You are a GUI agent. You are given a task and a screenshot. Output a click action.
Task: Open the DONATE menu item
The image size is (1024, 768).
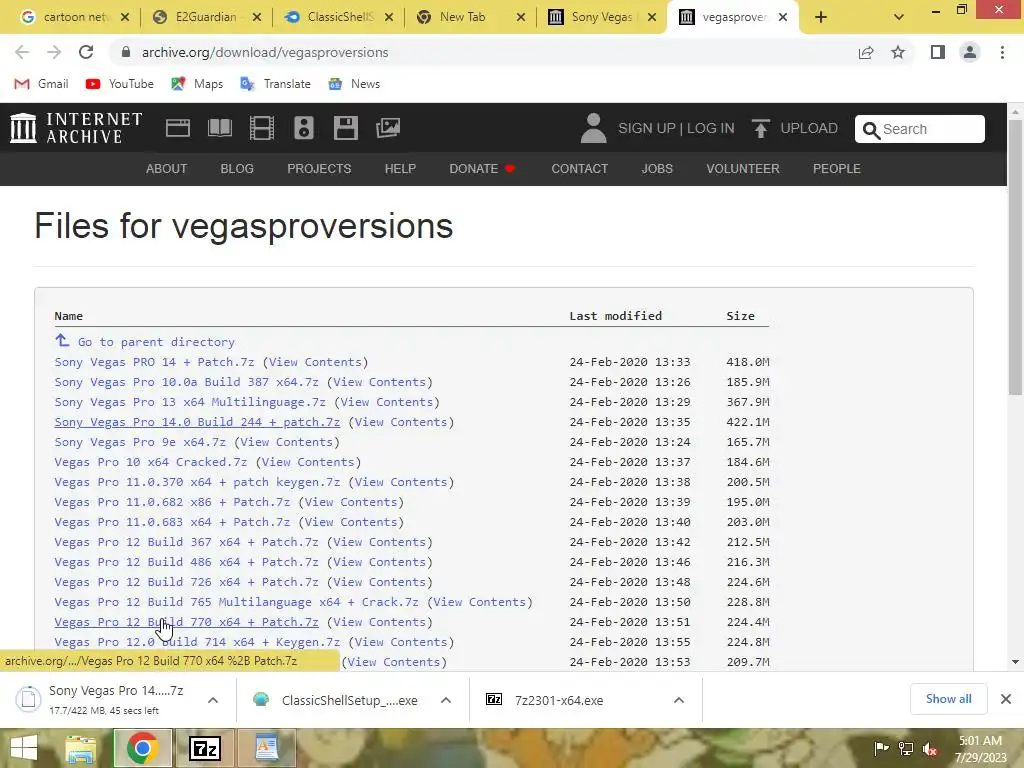[x=482, y=168]
